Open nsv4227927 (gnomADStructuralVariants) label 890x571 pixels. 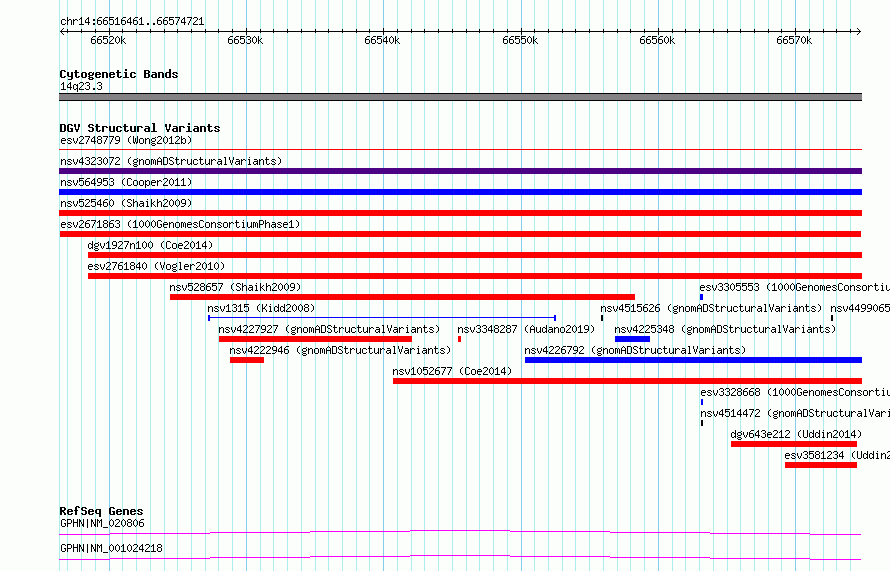click(x=329, y=329)
